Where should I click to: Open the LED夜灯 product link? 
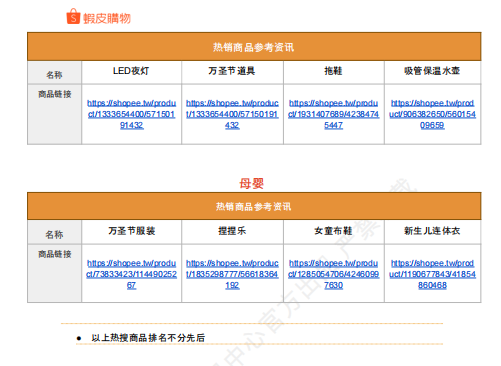tap(132, 114)
